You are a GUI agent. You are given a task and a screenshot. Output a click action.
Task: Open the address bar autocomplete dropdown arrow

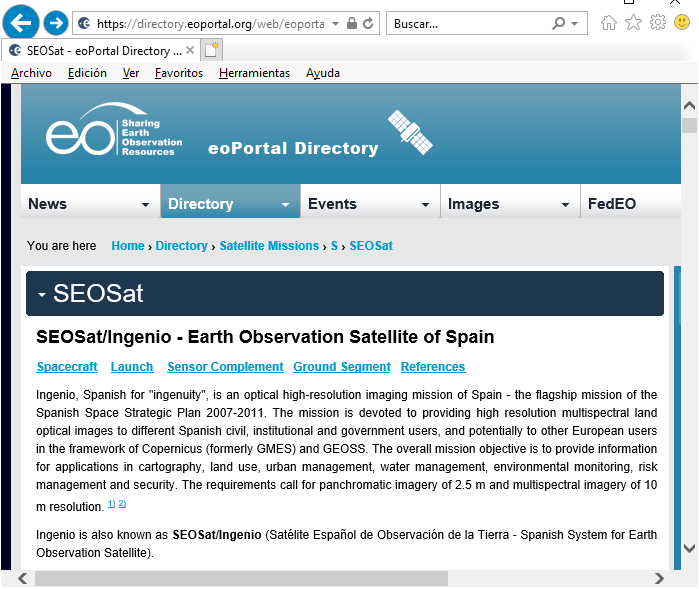pyautogui.click(x=335, y=23)
